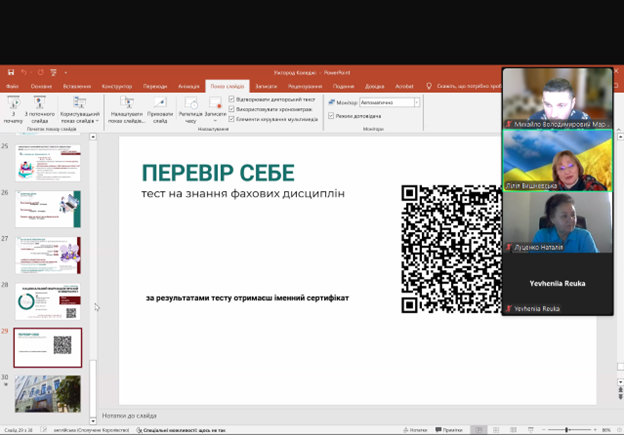
Task: Start slideshow 'З поточного слайда' icon
Action: pos(39,103)
